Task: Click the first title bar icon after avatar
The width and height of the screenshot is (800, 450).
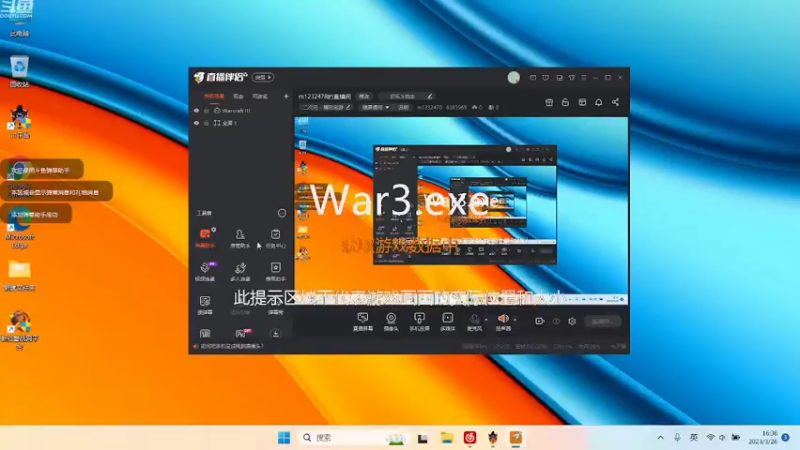Action: click(x=533, y=78)
